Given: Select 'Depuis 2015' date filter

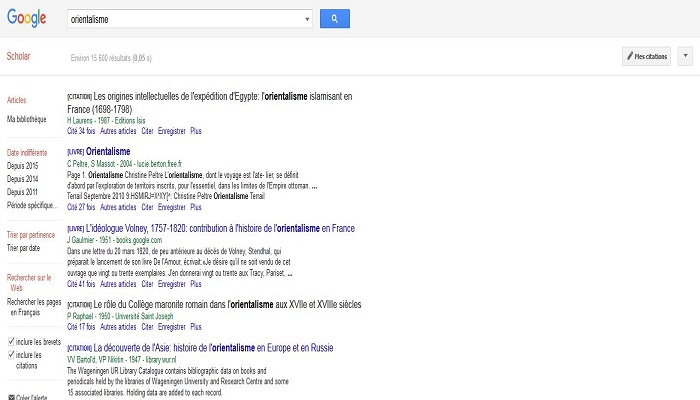Looking at the screenshot, I should click(x=22, y=164).
